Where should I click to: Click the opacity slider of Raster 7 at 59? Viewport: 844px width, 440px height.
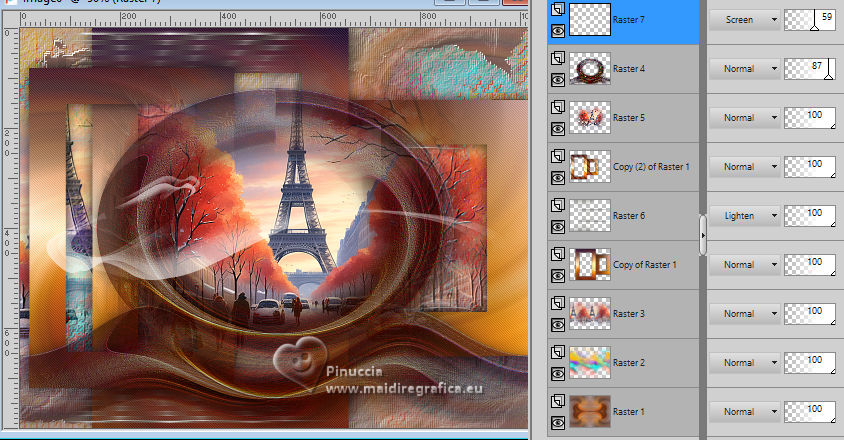[x=810, y=20]
